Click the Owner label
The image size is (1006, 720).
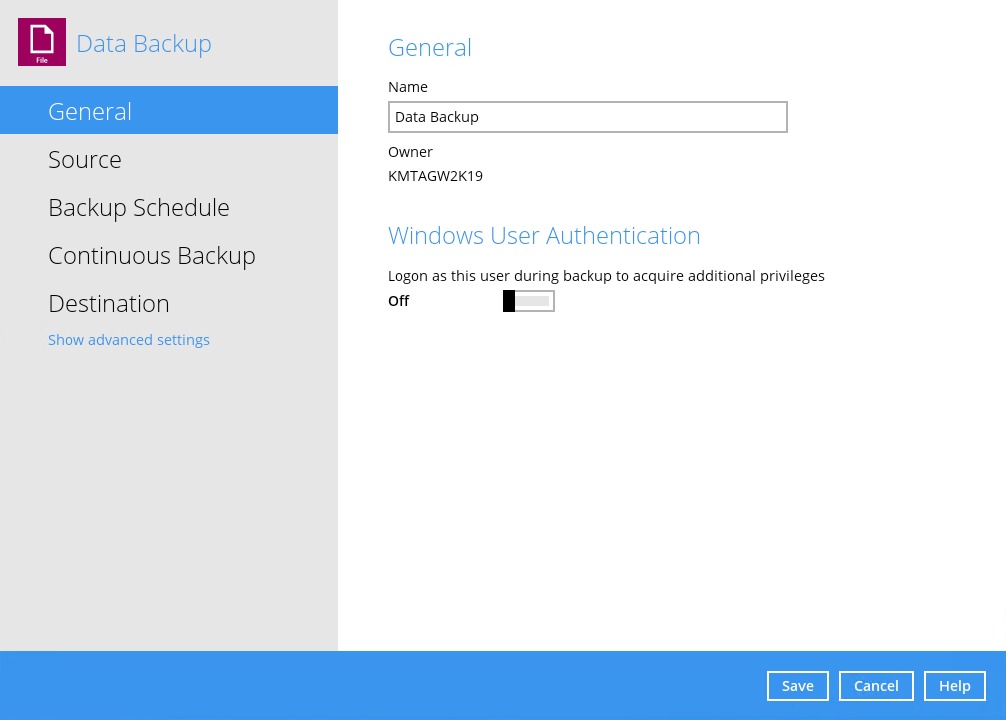coord(410,152)
